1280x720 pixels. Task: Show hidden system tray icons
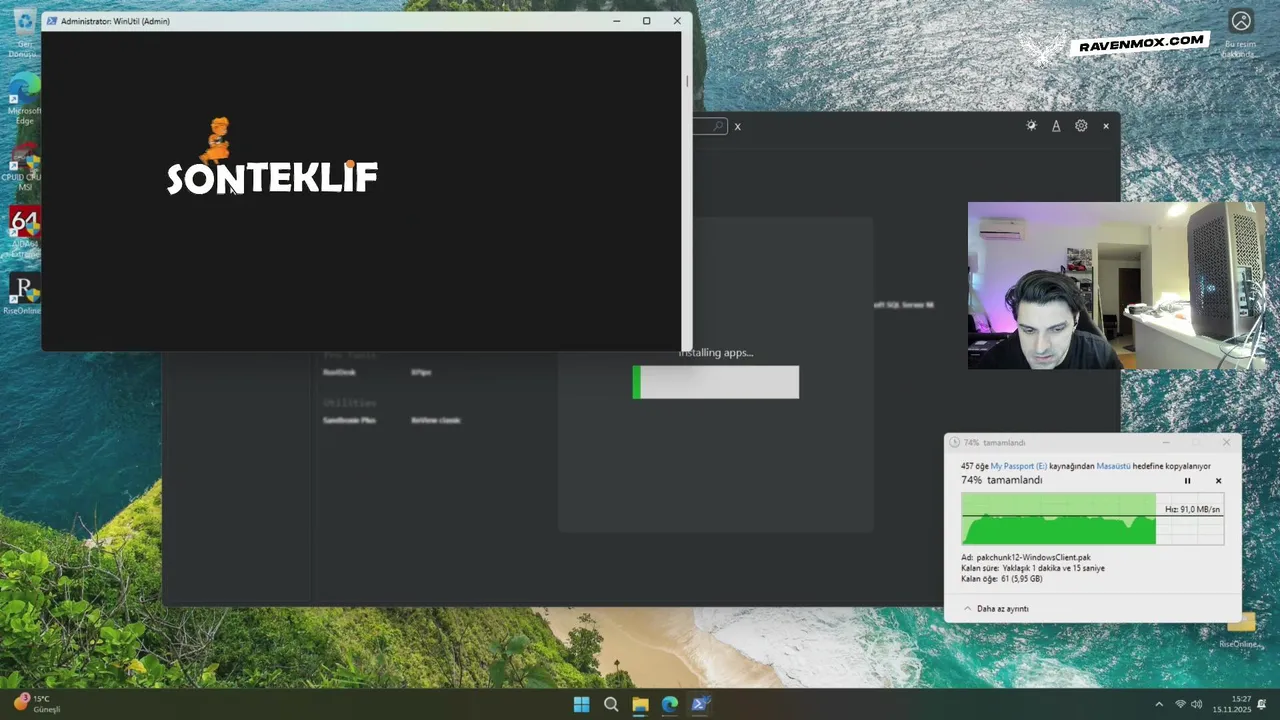(x=1159, y=704)
